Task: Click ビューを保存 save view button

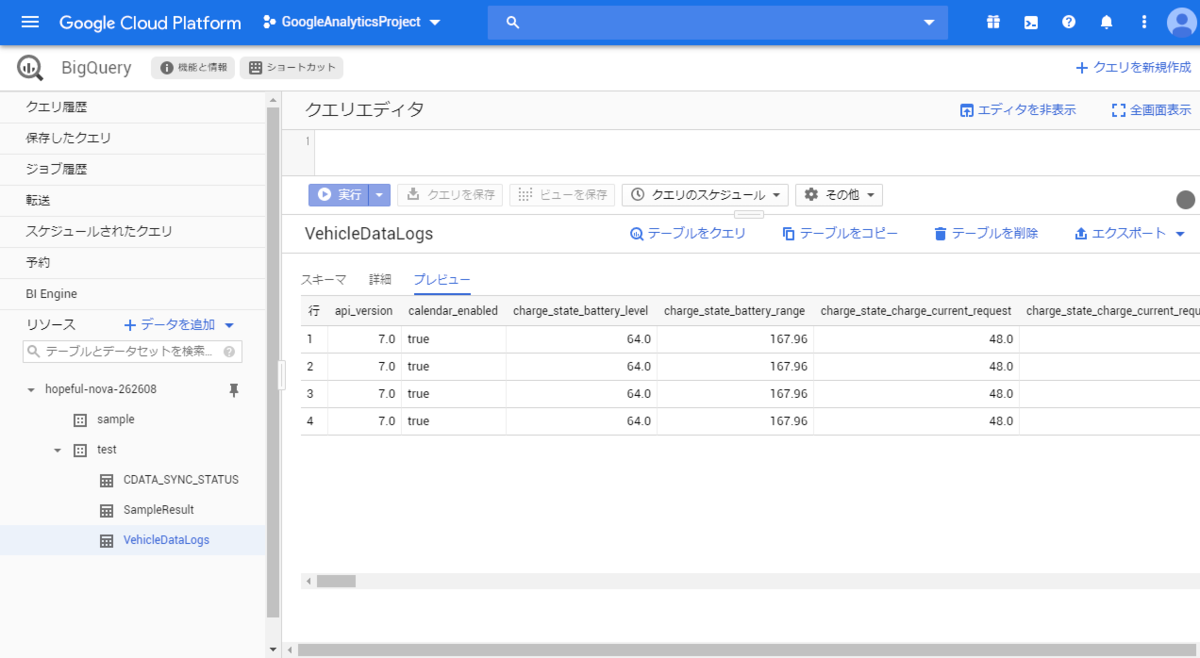Action: point(562,195)
